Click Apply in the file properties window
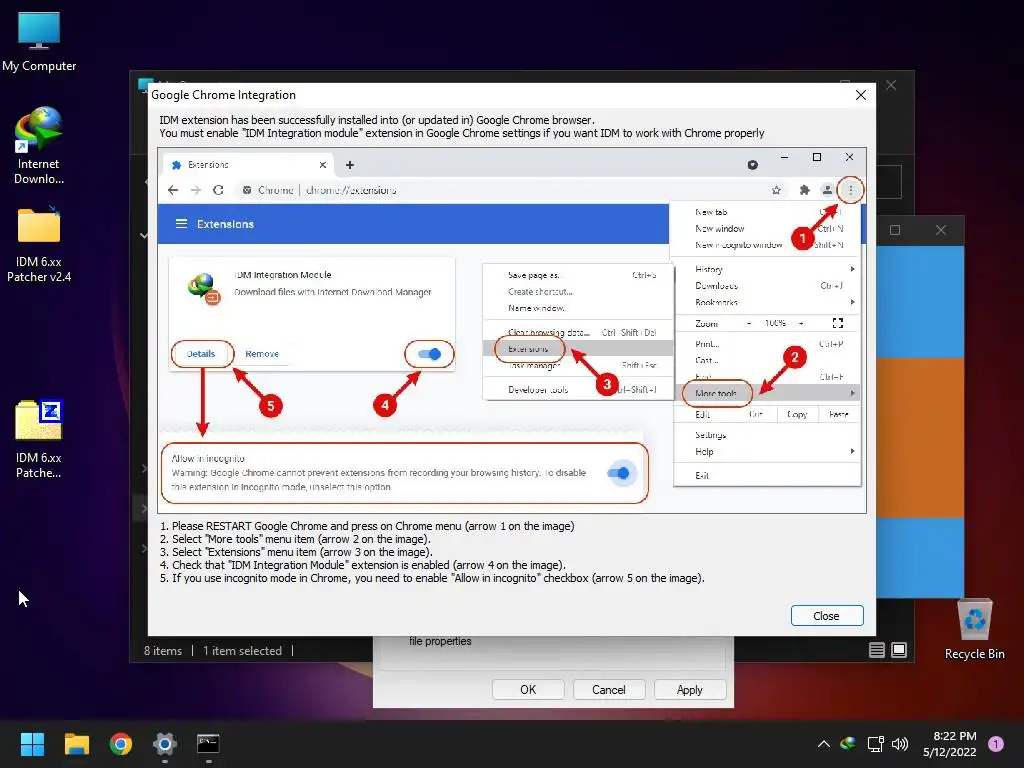This screenshot has height=768, width=1024. tap(690, 690)
